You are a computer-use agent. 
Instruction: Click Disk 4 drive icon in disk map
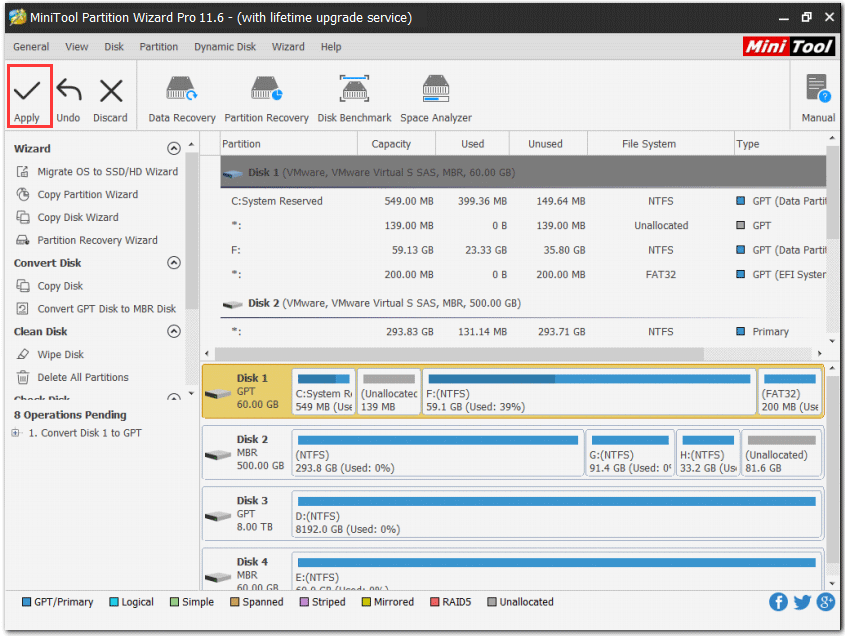coord(218,577)
